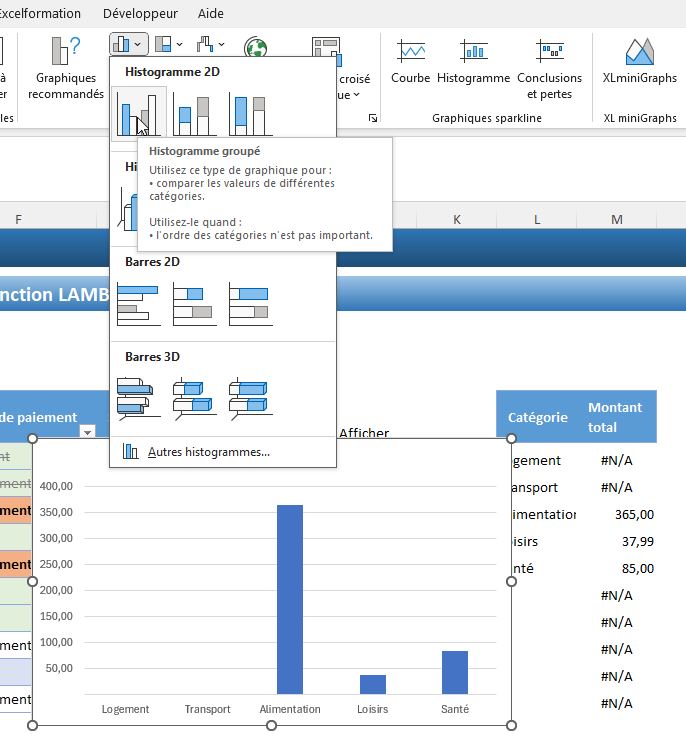The image size is (686, 742).
Task: Open the charts group dialog launcher
Action: 373,118
